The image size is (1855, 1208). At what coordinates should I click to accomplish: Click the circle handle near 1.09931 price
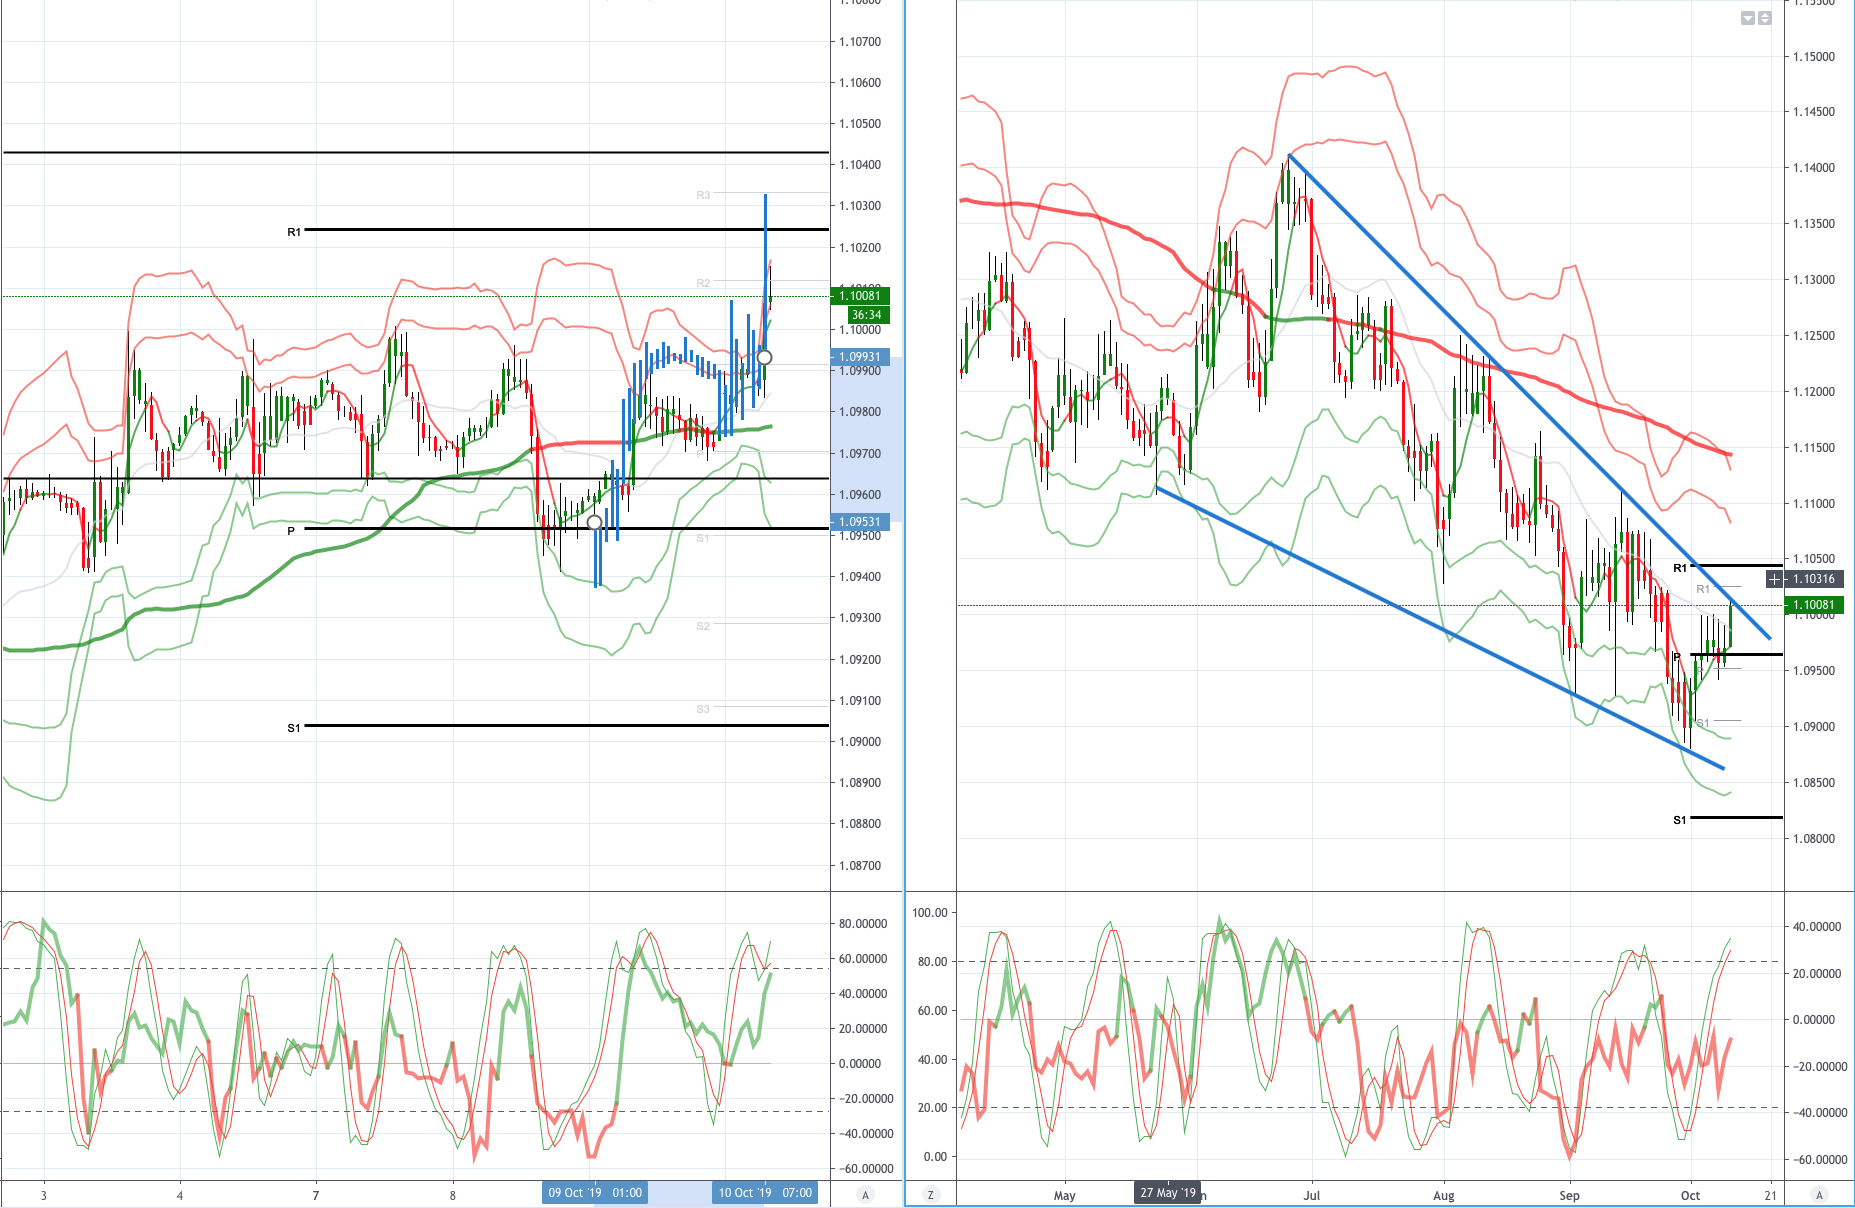click(x=764, y=357)
